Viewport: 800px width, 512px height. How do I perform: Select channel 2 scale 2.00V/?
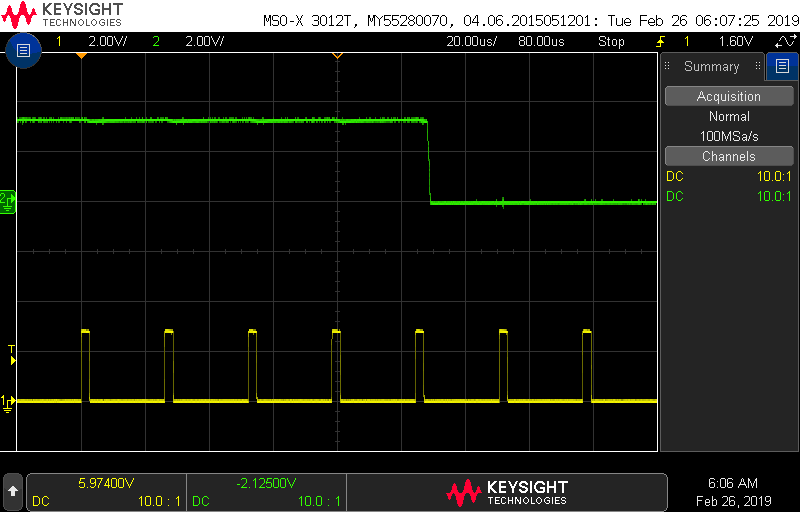[204, 41]
